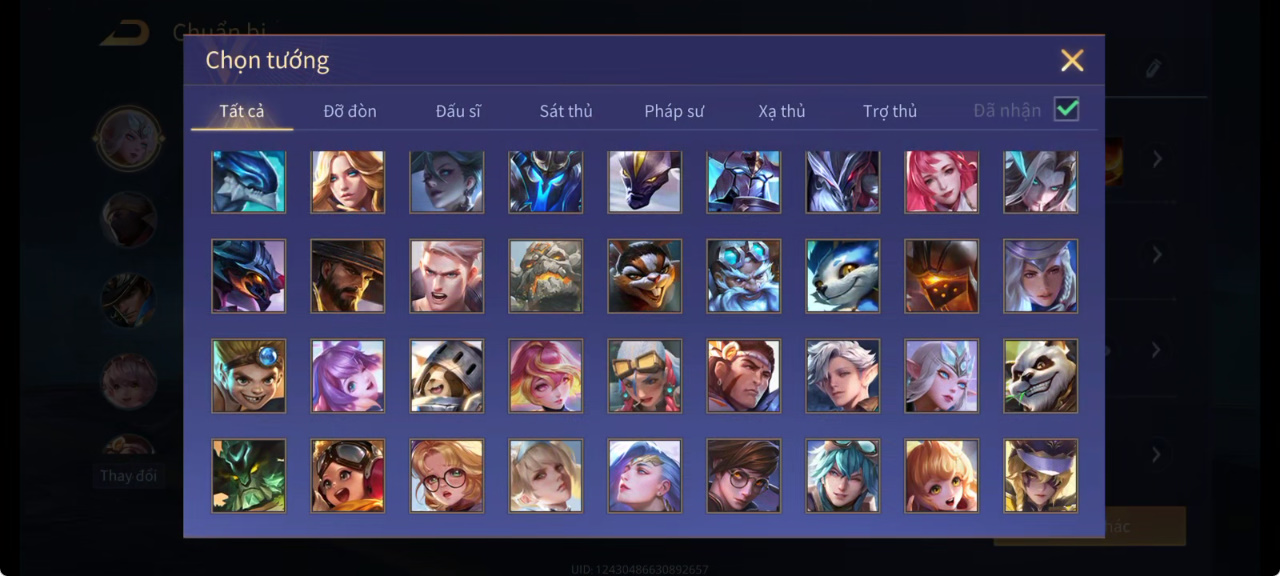Switch to the Trợ thủ tab
This screenshot has height=576, width=1280.
tap(890, 111)
